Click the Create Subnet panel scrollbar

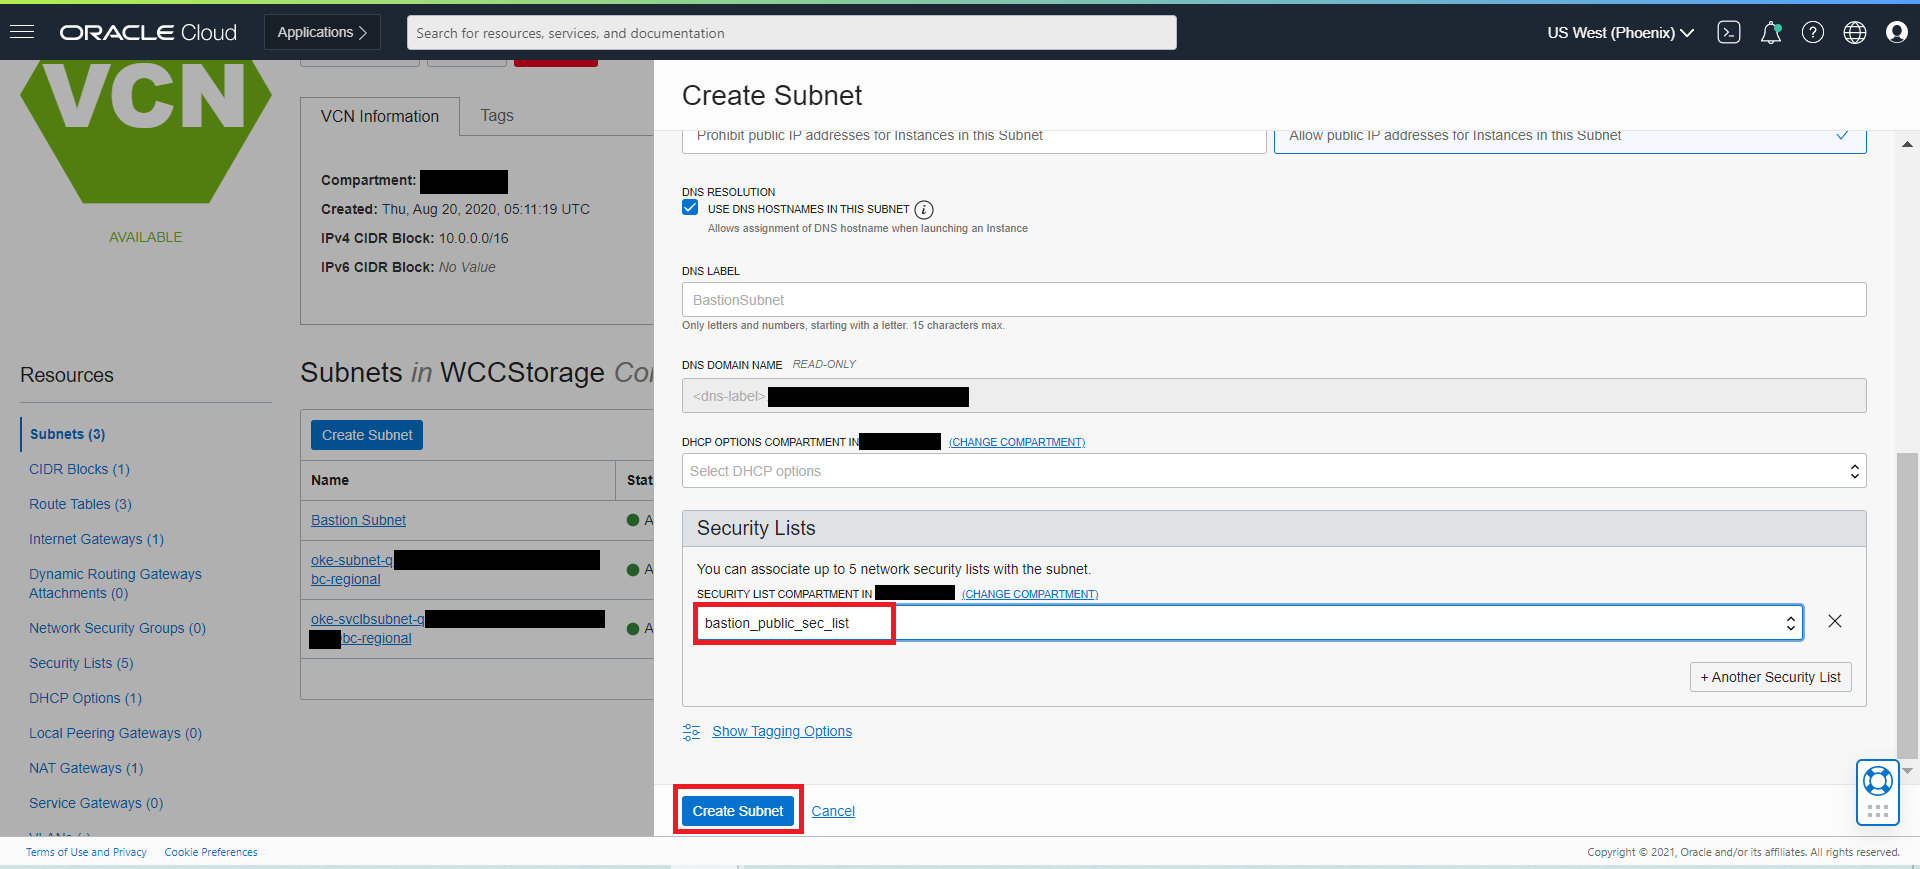click(x=1907, y=605)
